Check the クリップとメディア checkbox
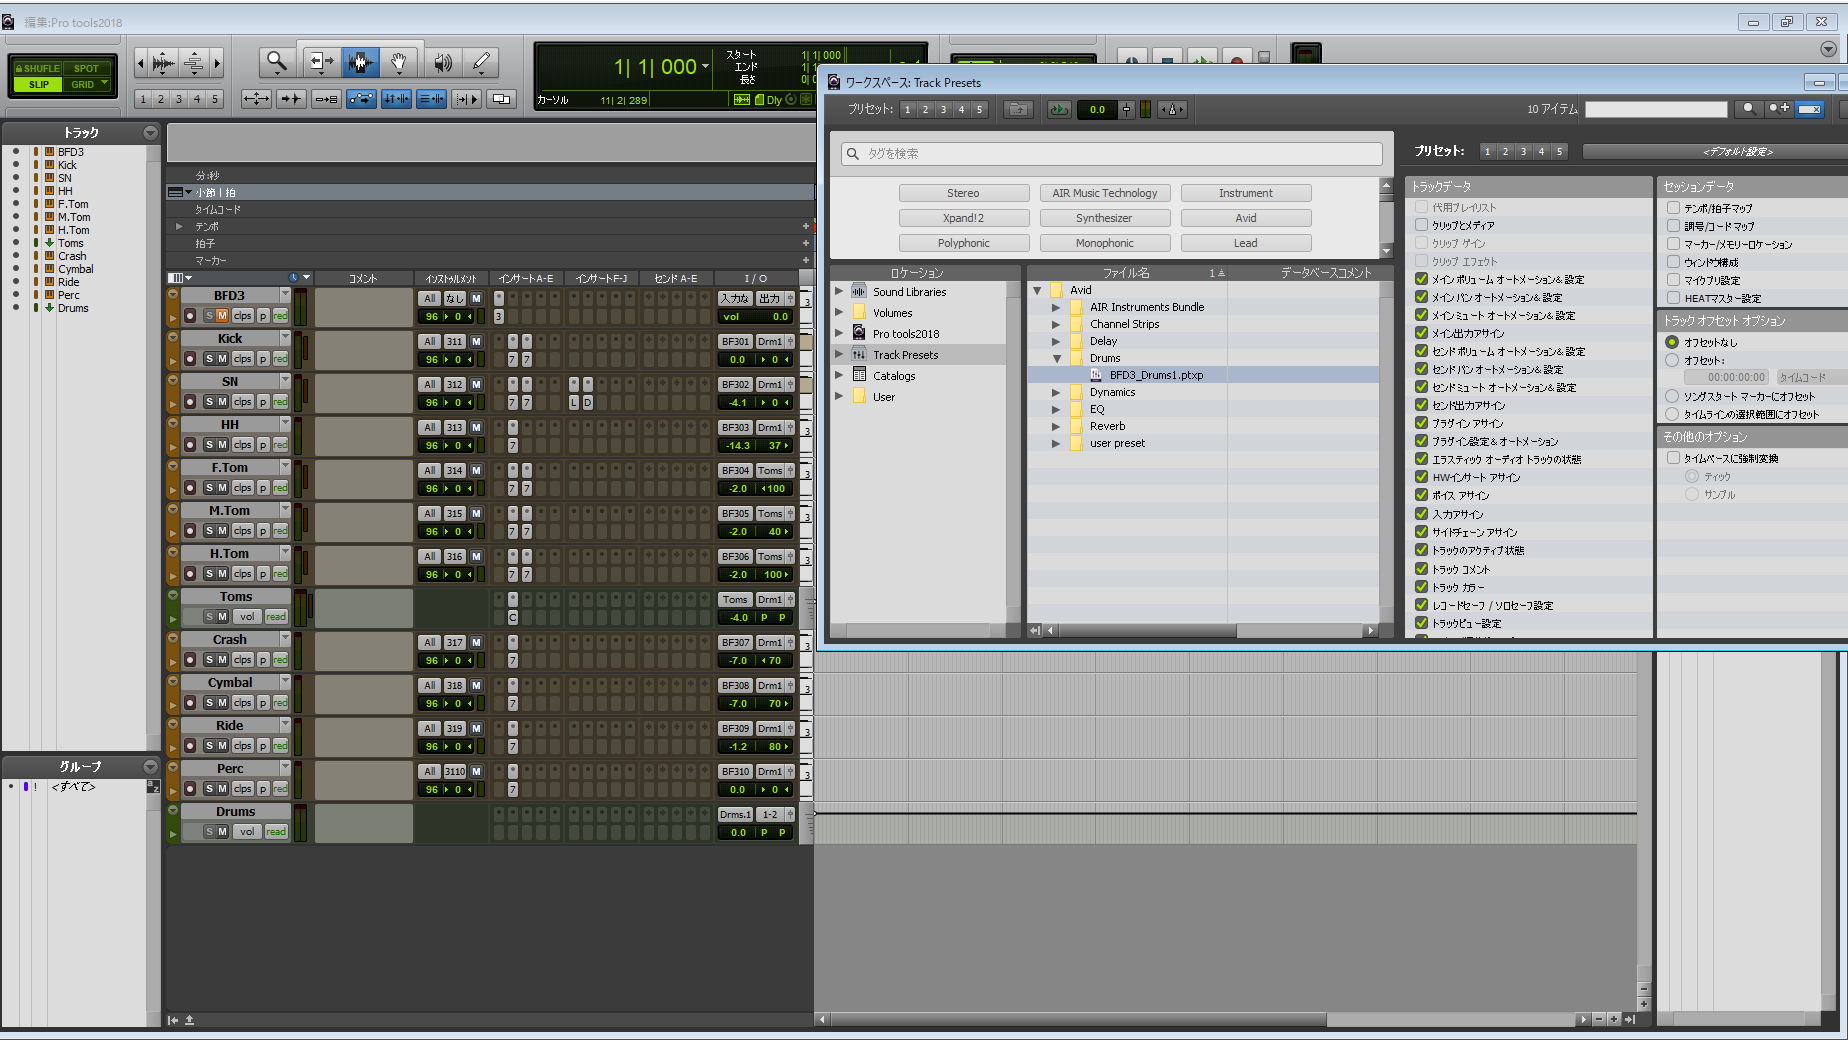The height and width of the screenshot is (1040, 1848). tap(1421, 225)
